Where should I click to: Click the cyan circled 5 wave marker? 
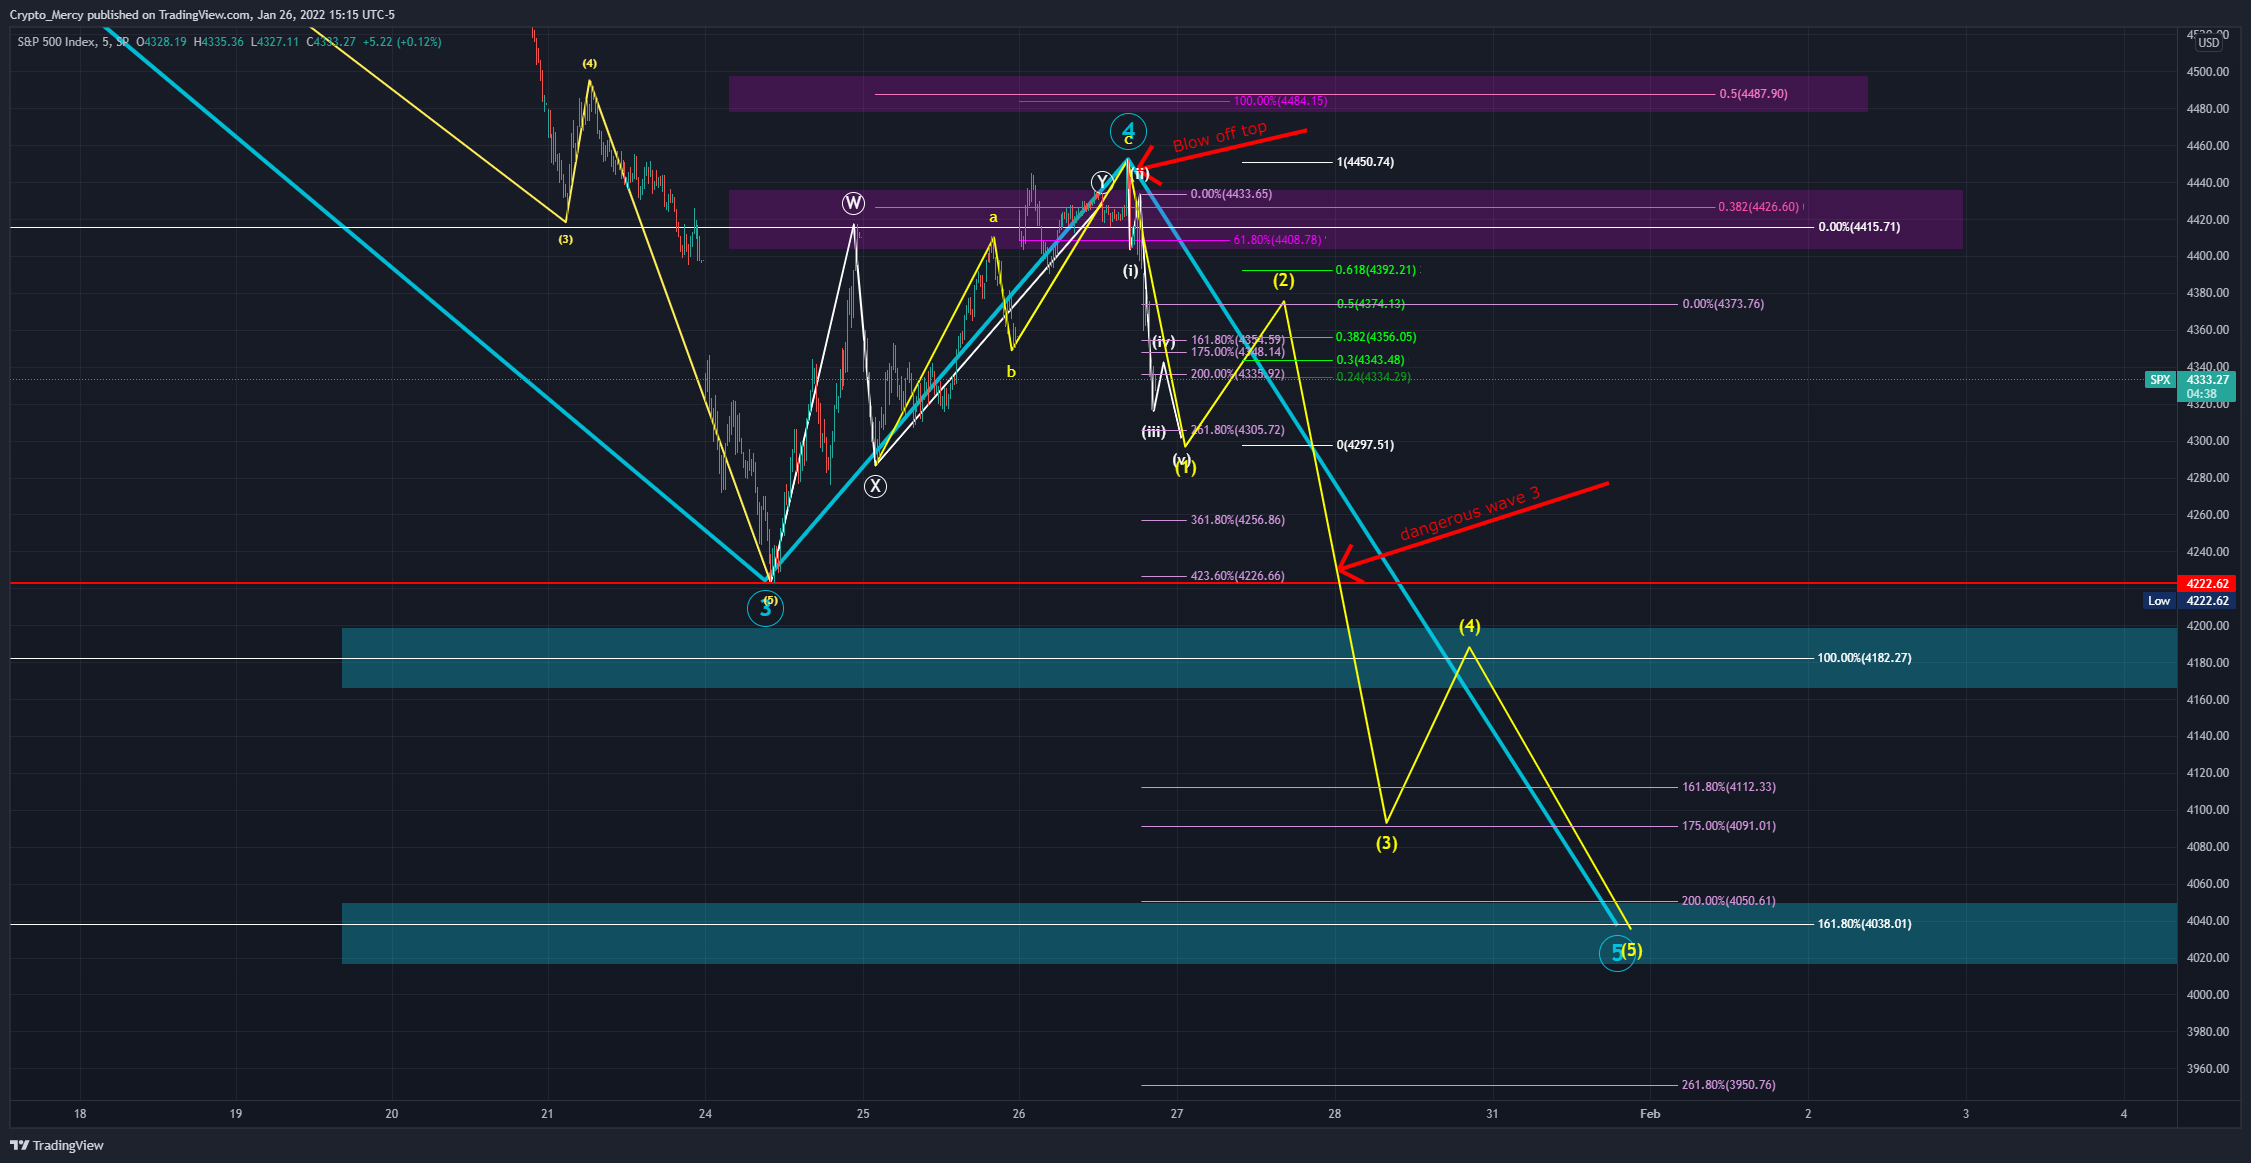[1617, 953]
